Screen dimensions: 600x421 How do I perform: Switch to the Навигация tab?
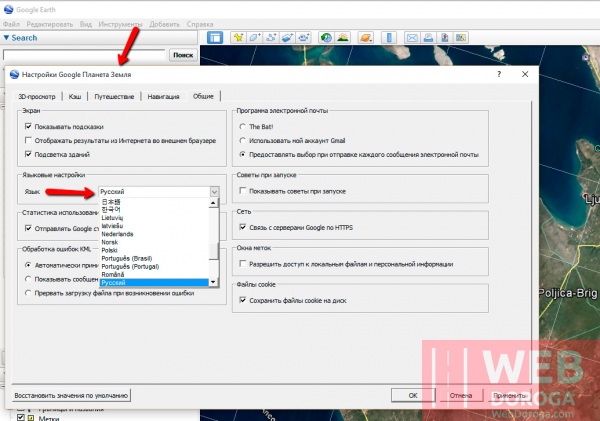click(x=163, y=96)
